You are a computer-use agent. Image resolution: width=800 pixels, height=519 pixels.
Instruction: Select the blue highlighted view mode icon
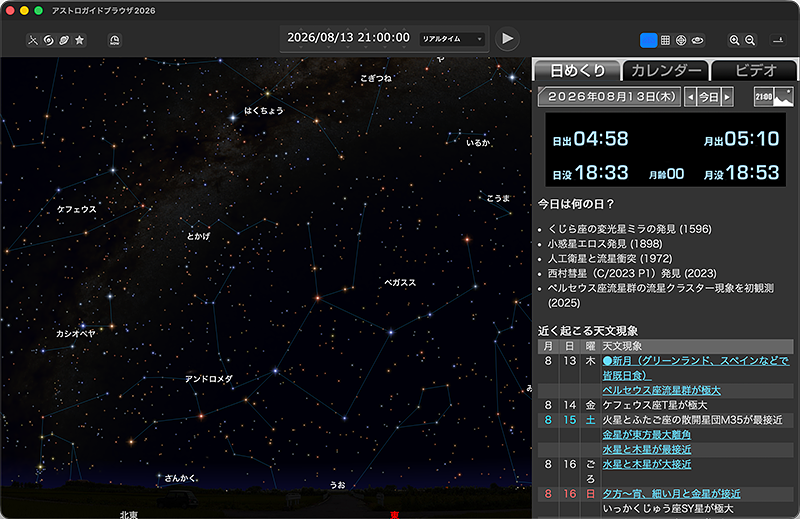click(x=648, y=40)
